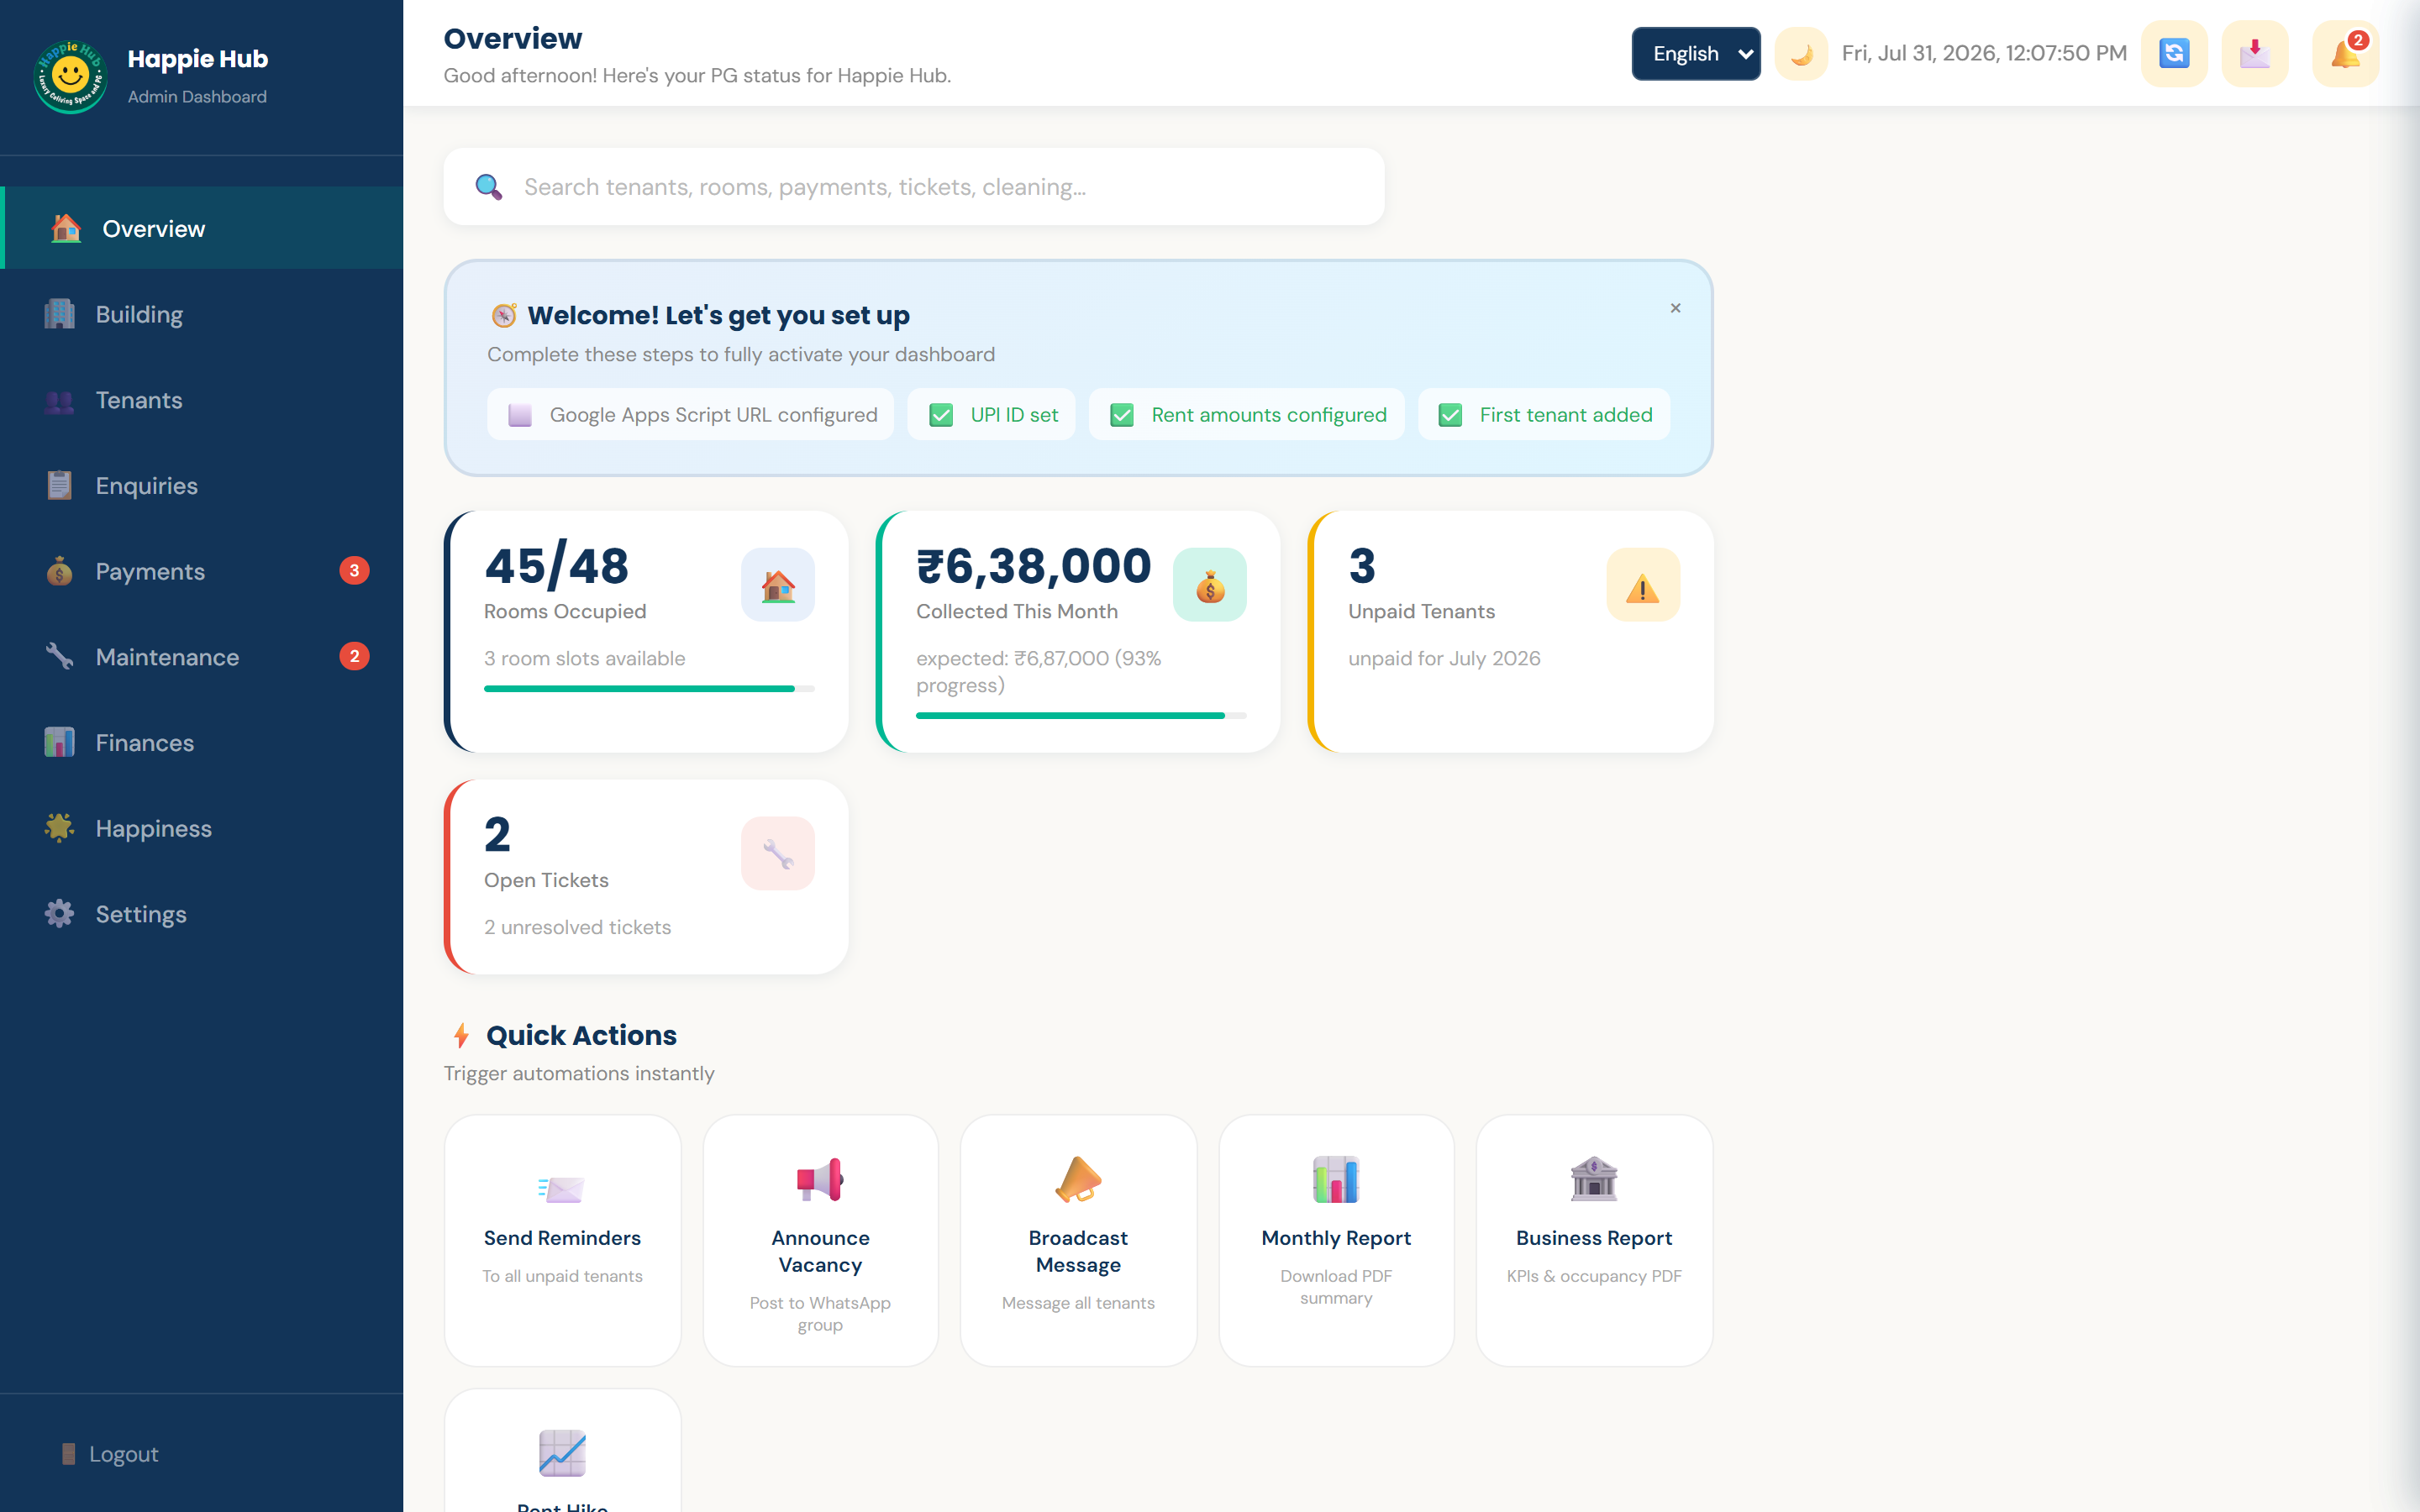Toggle the UPI ID set checkbox
The image size is (2420, 1512).
(x=941, y=415)
